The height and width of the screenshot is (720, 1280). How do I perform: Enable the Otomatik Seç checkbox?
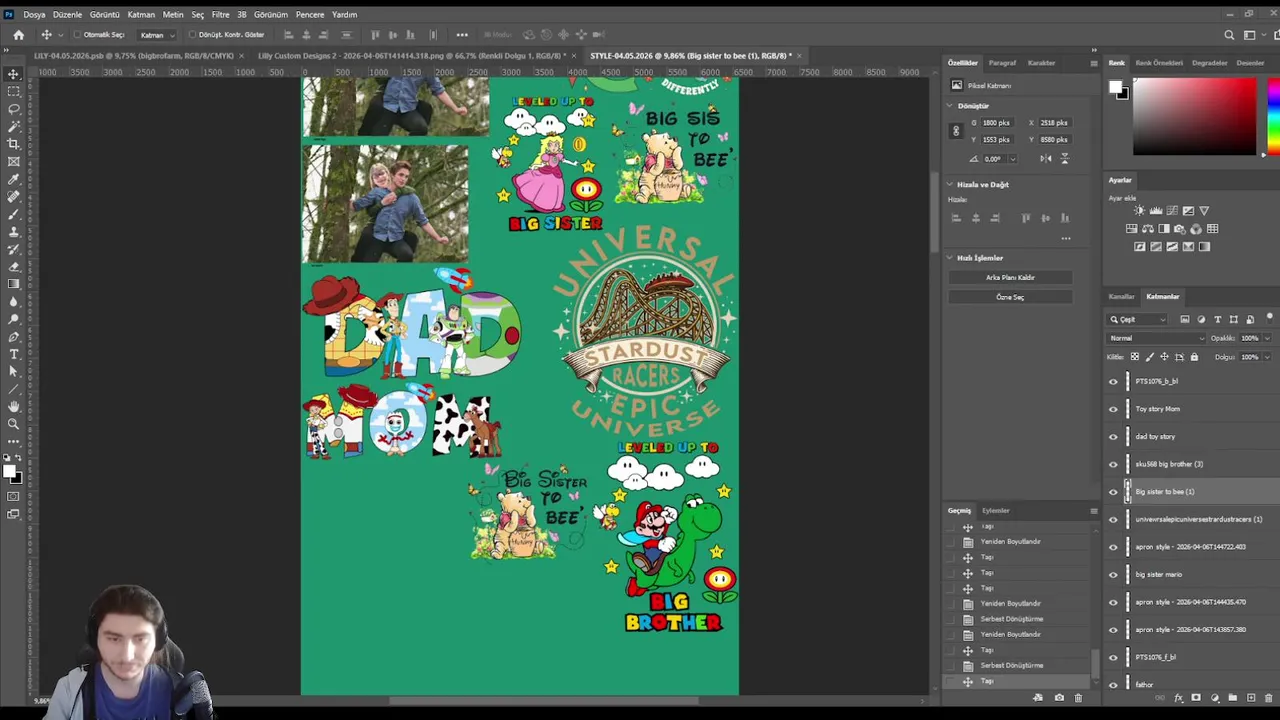[78, 35]
